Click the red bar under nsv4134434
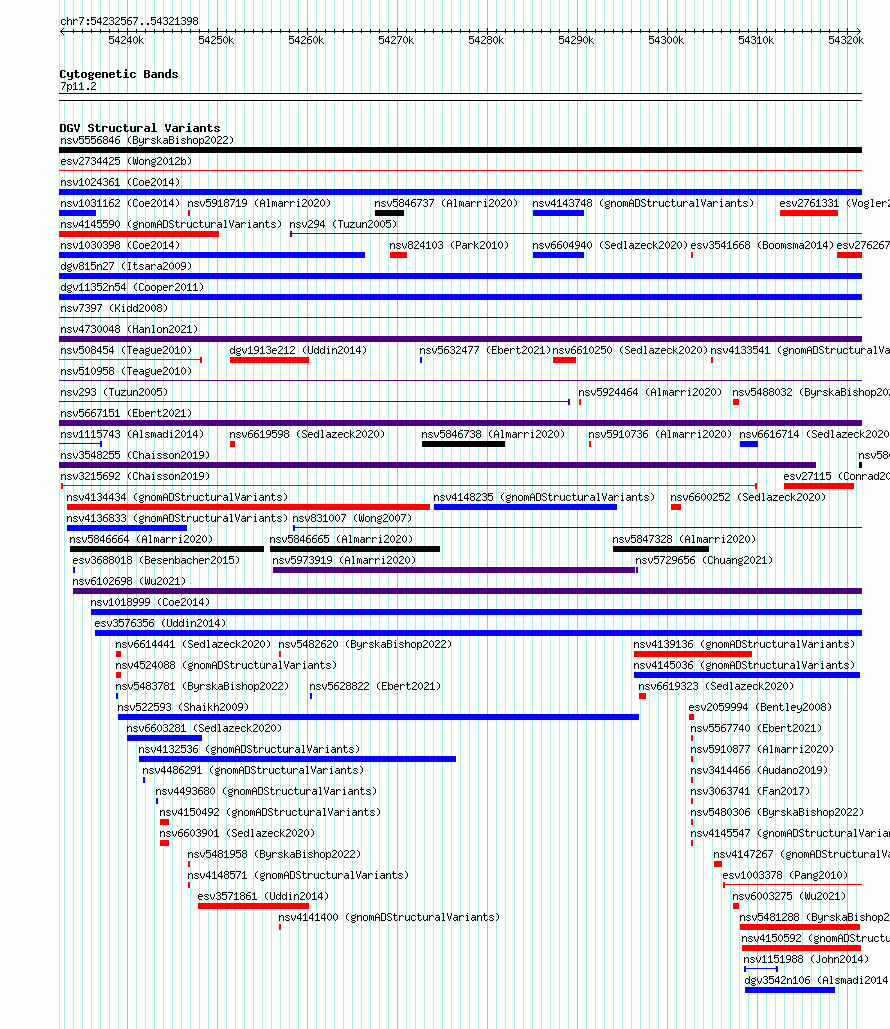Screen dimensions: 890x1029 (248, 507)
